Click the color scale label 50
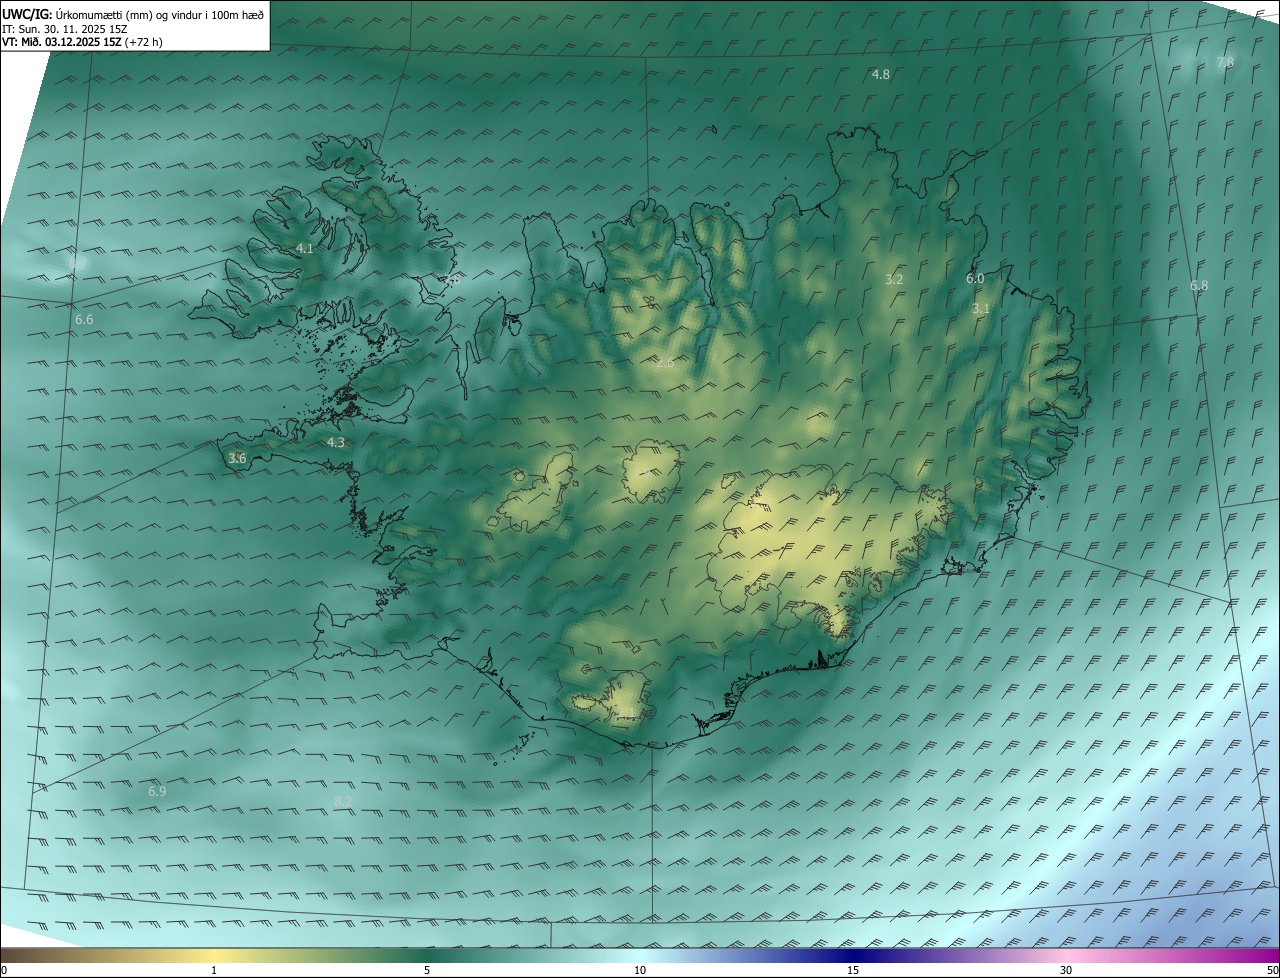The height and width of the screenshot is (978, 1280). coord(1273,970)
